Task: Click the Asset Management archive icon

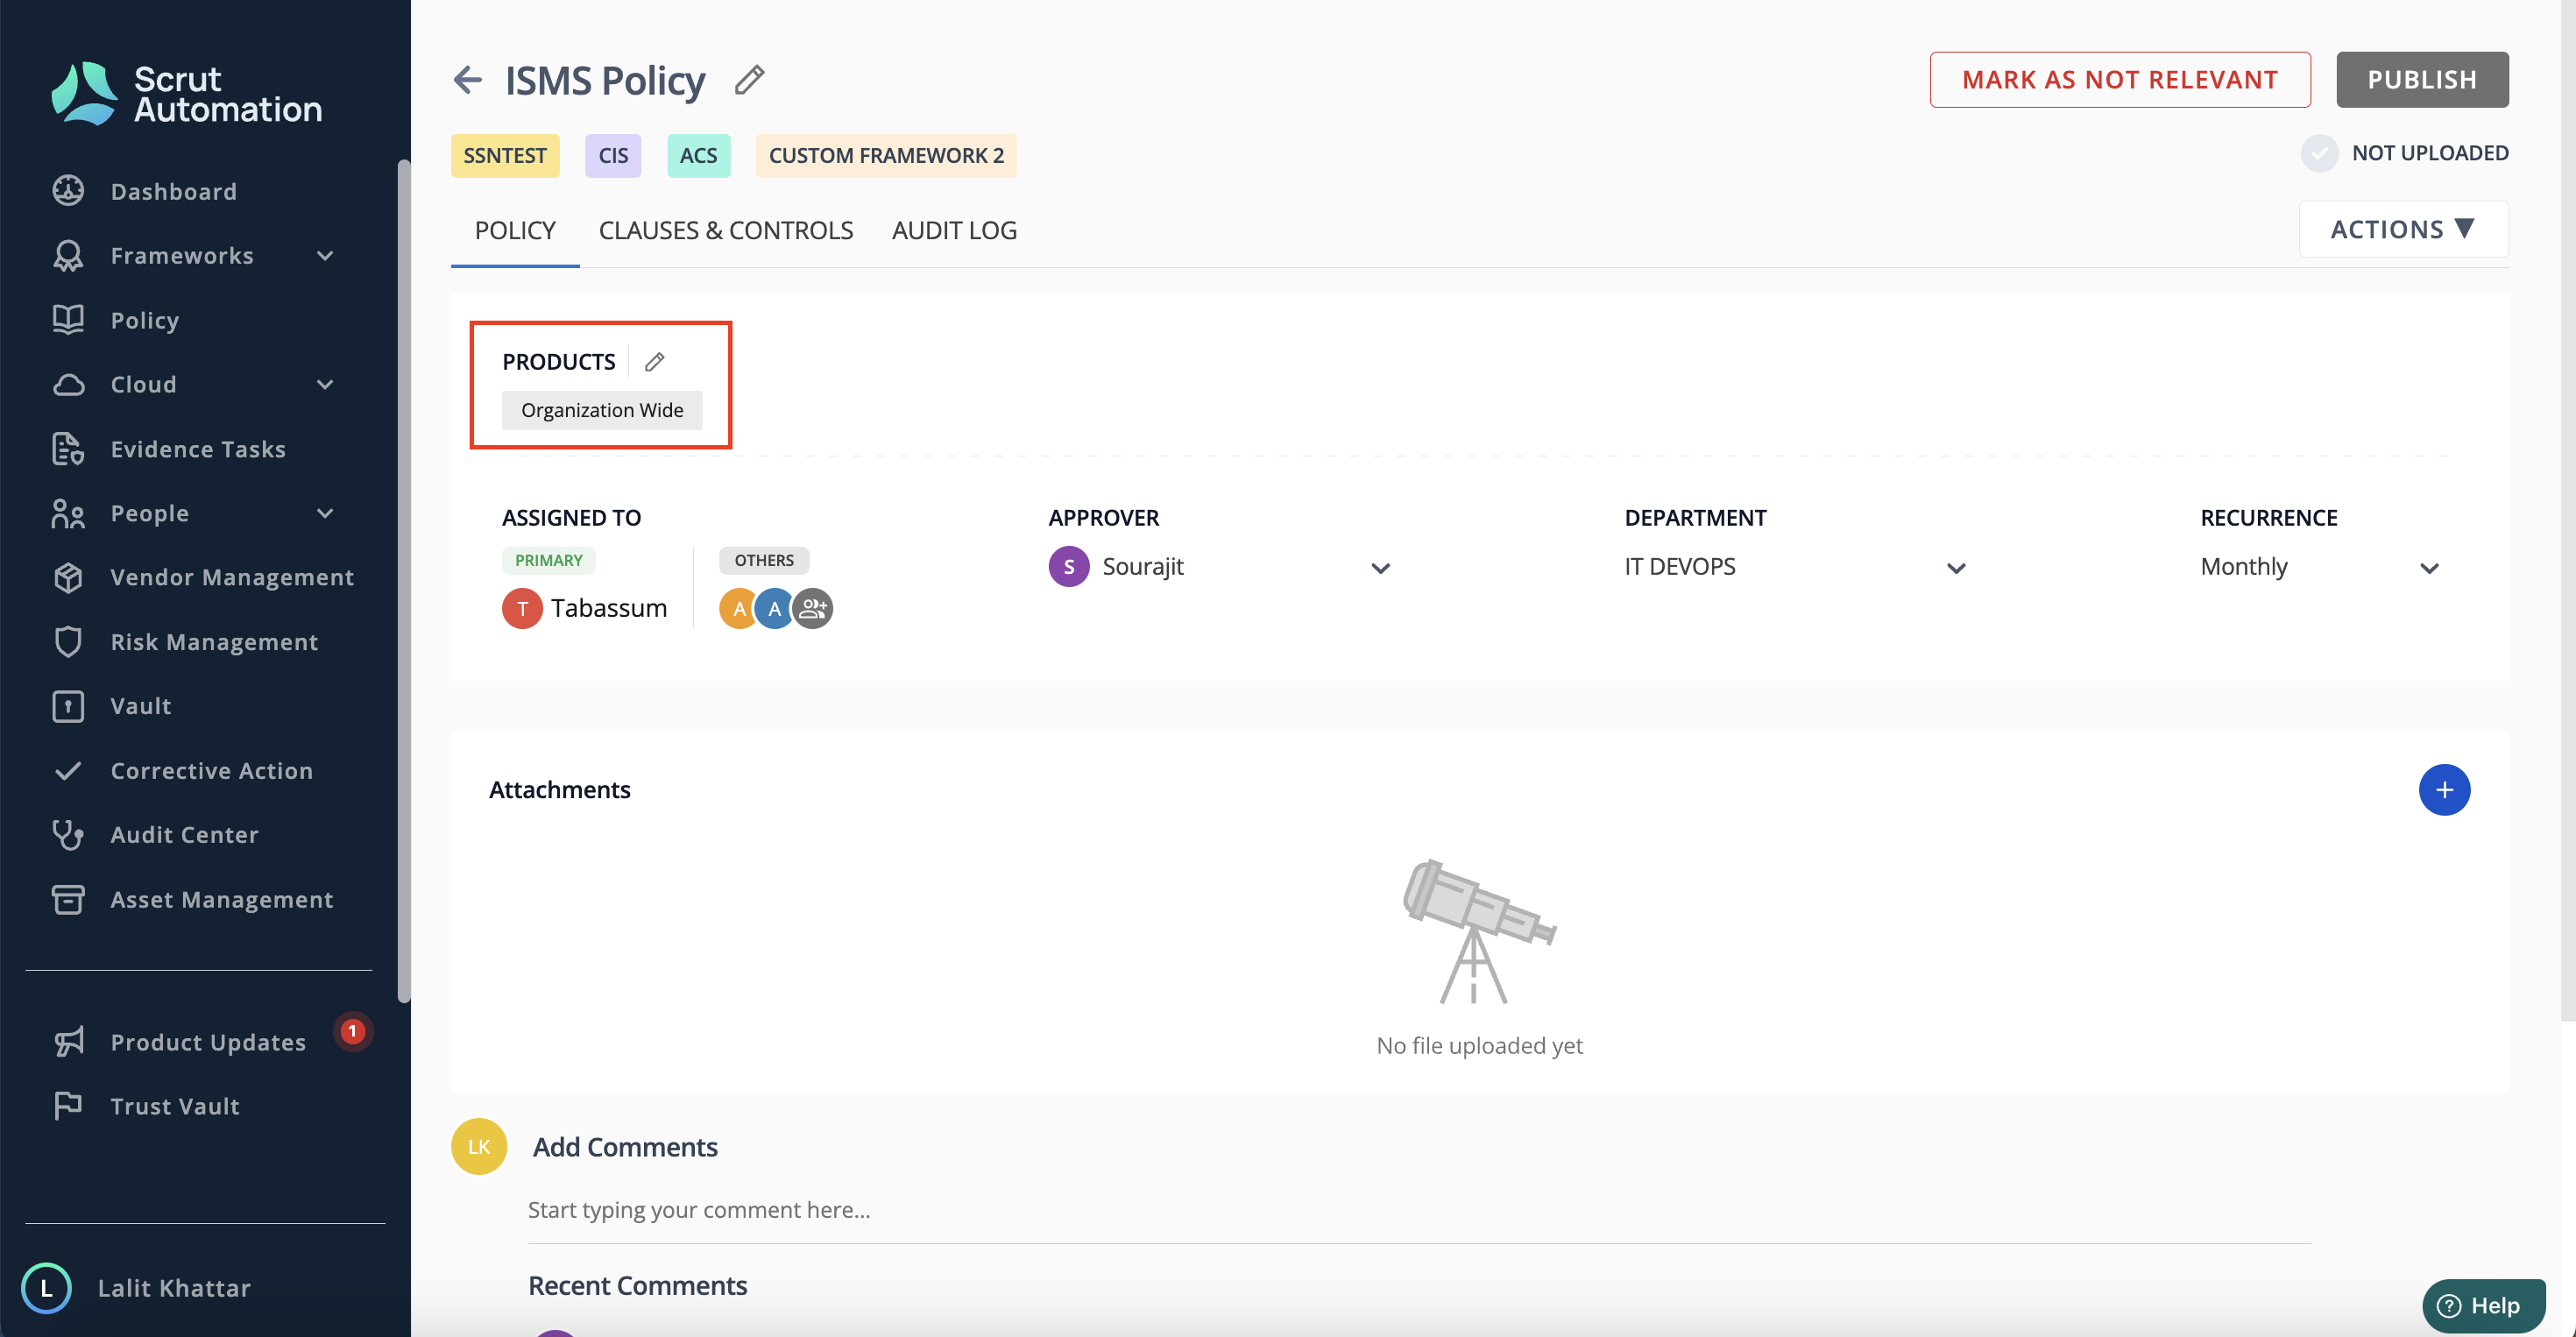Action: point(68,899)
